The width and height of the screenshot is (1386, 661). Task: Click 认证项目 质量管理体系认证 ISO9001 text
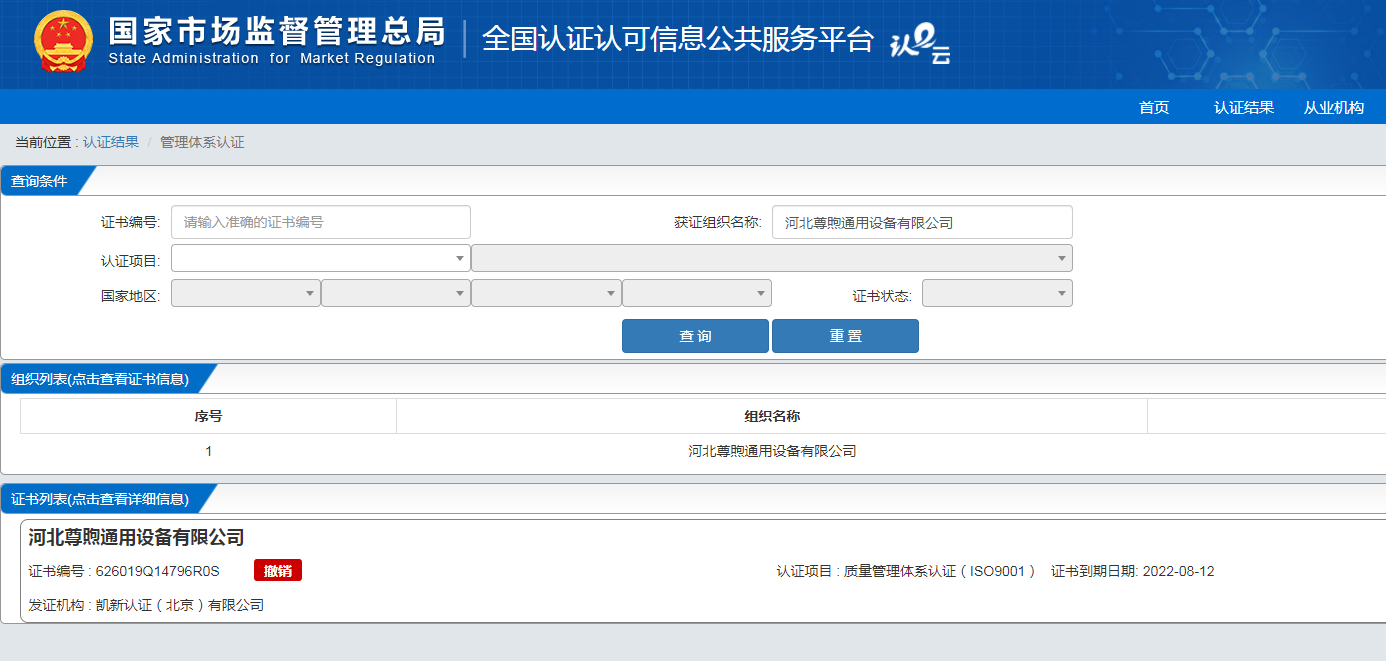(x=906, y=572)
